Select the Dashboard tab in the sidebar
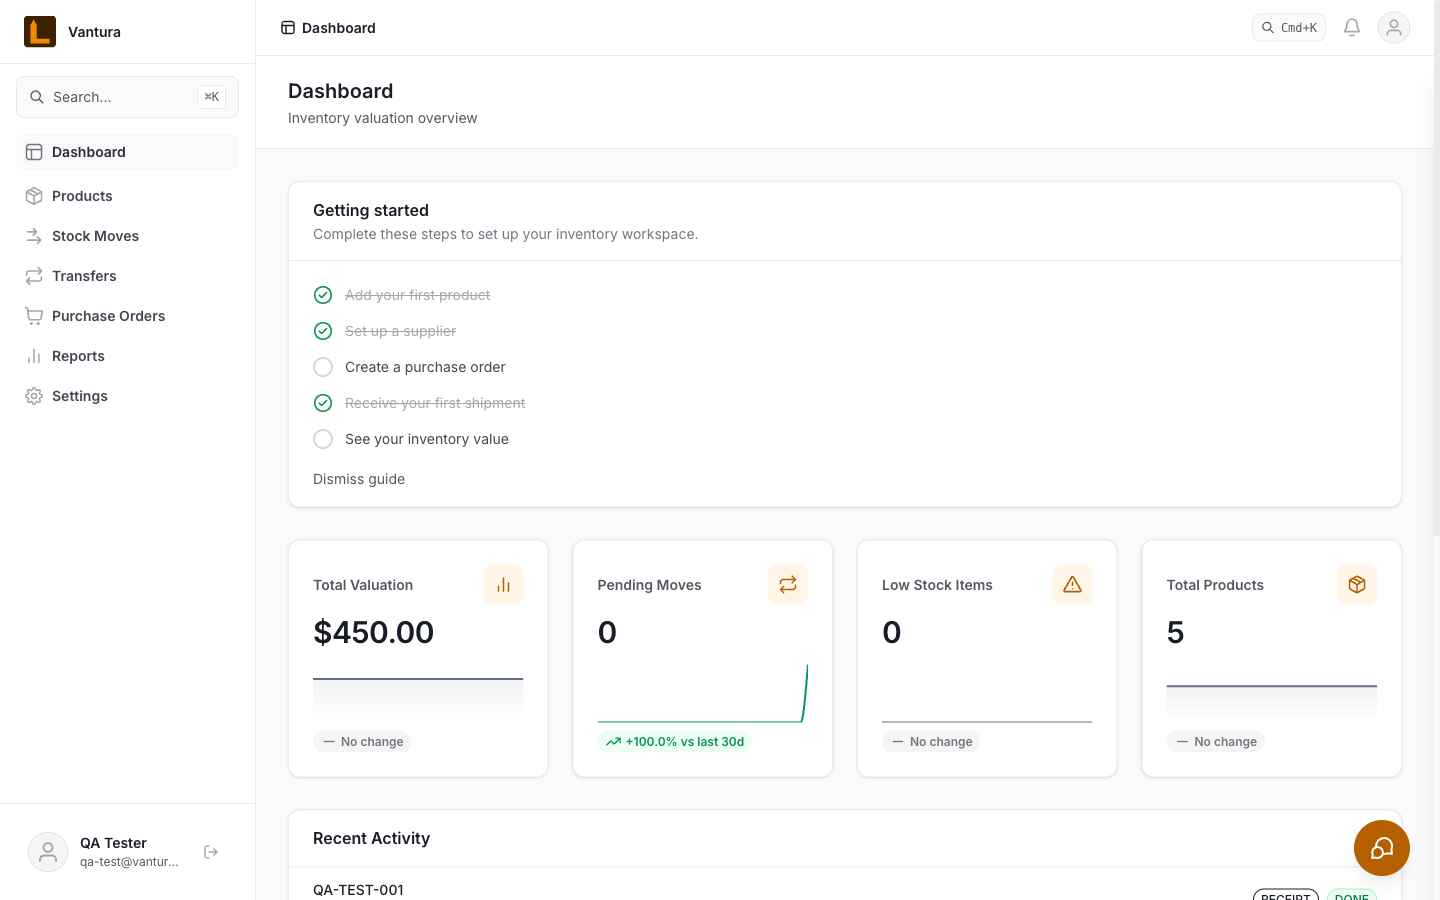The width and height of the screenshot is (1440, 900). [x=89, y=151]
